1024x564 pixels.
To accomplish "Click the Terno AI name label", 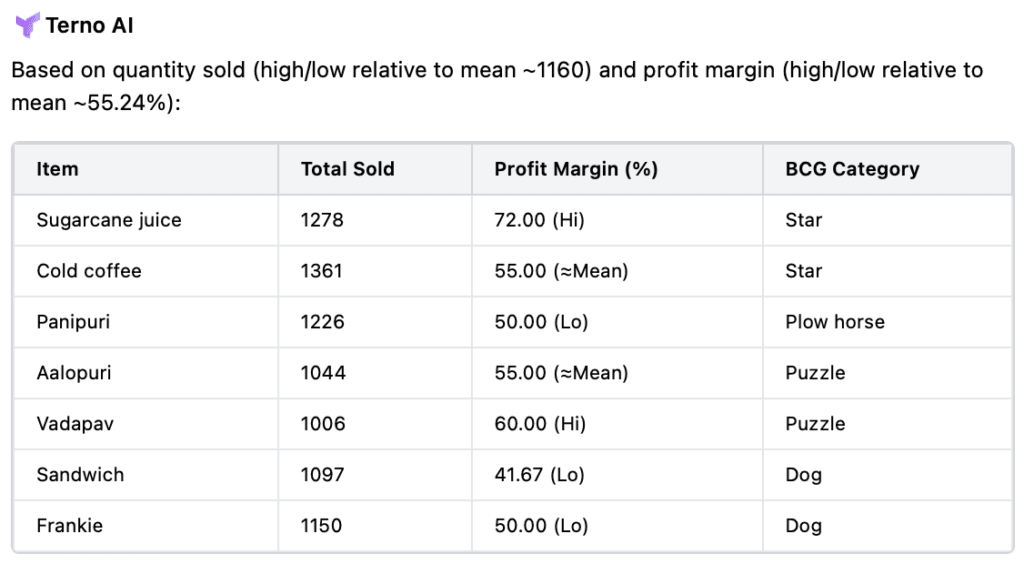I will [x=90, y=26].
